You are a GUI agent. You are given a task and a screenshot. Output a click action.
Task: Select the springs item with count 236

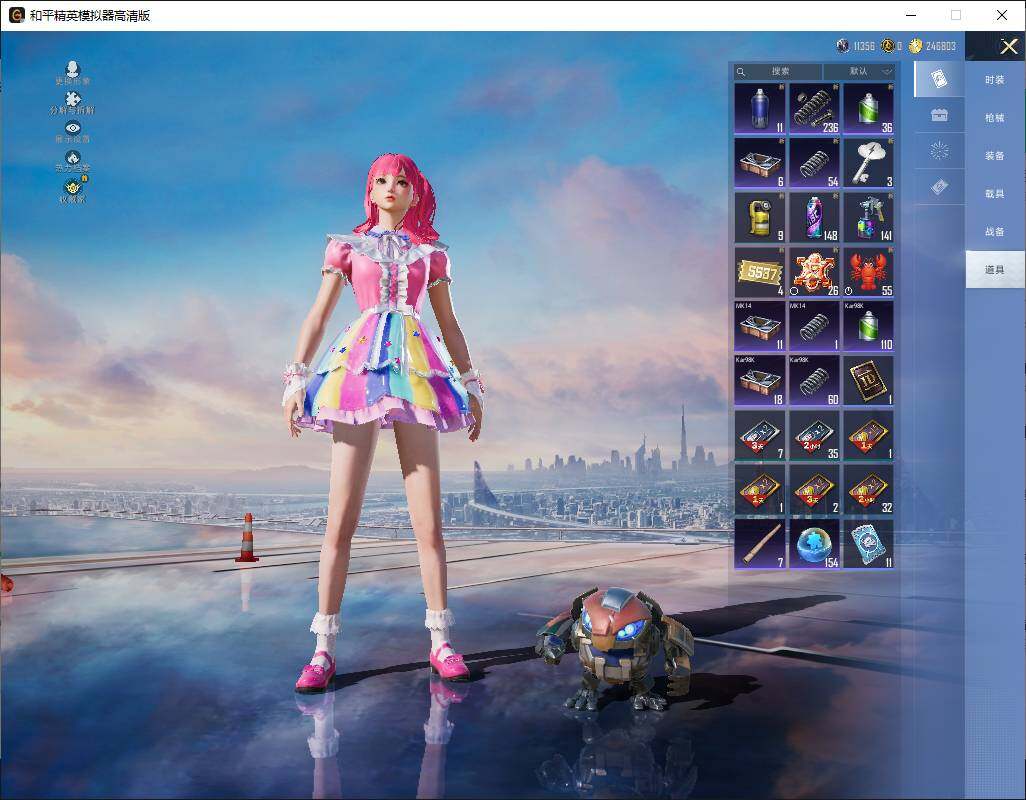click(x=814, y=109)
